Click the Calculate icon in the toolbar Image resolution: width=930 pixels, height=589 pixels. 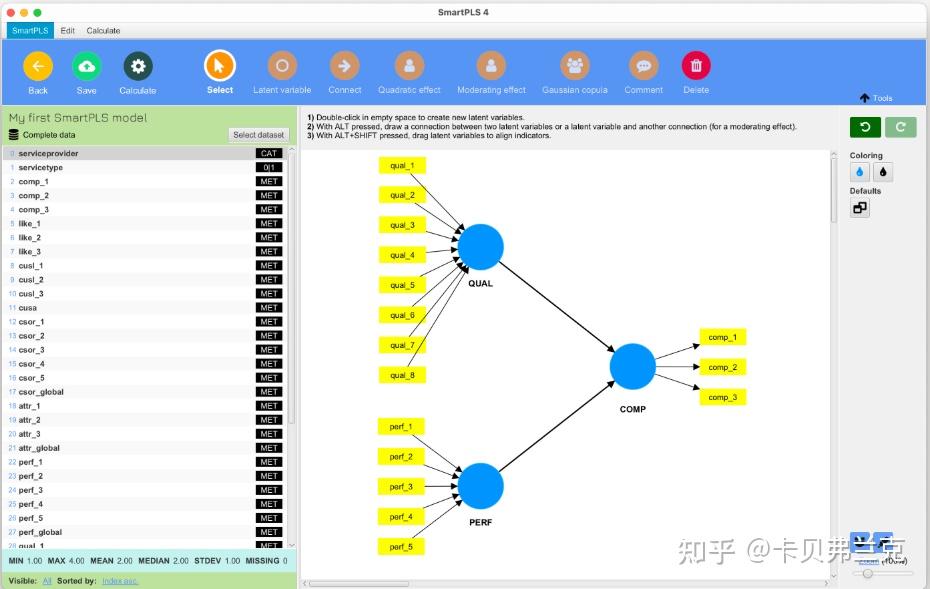click(137, 65)
